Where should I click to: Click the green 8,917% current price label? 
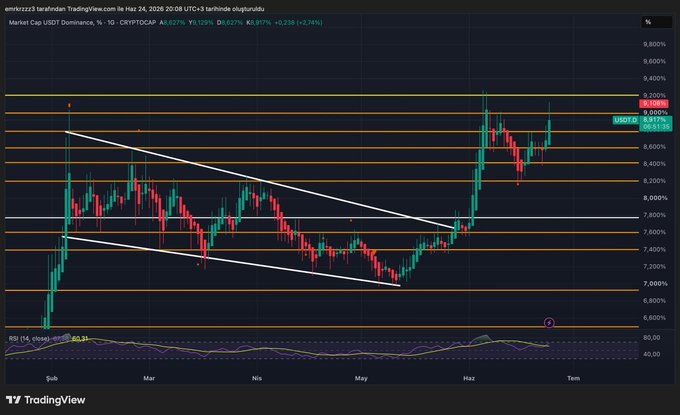tap(654, 120)
